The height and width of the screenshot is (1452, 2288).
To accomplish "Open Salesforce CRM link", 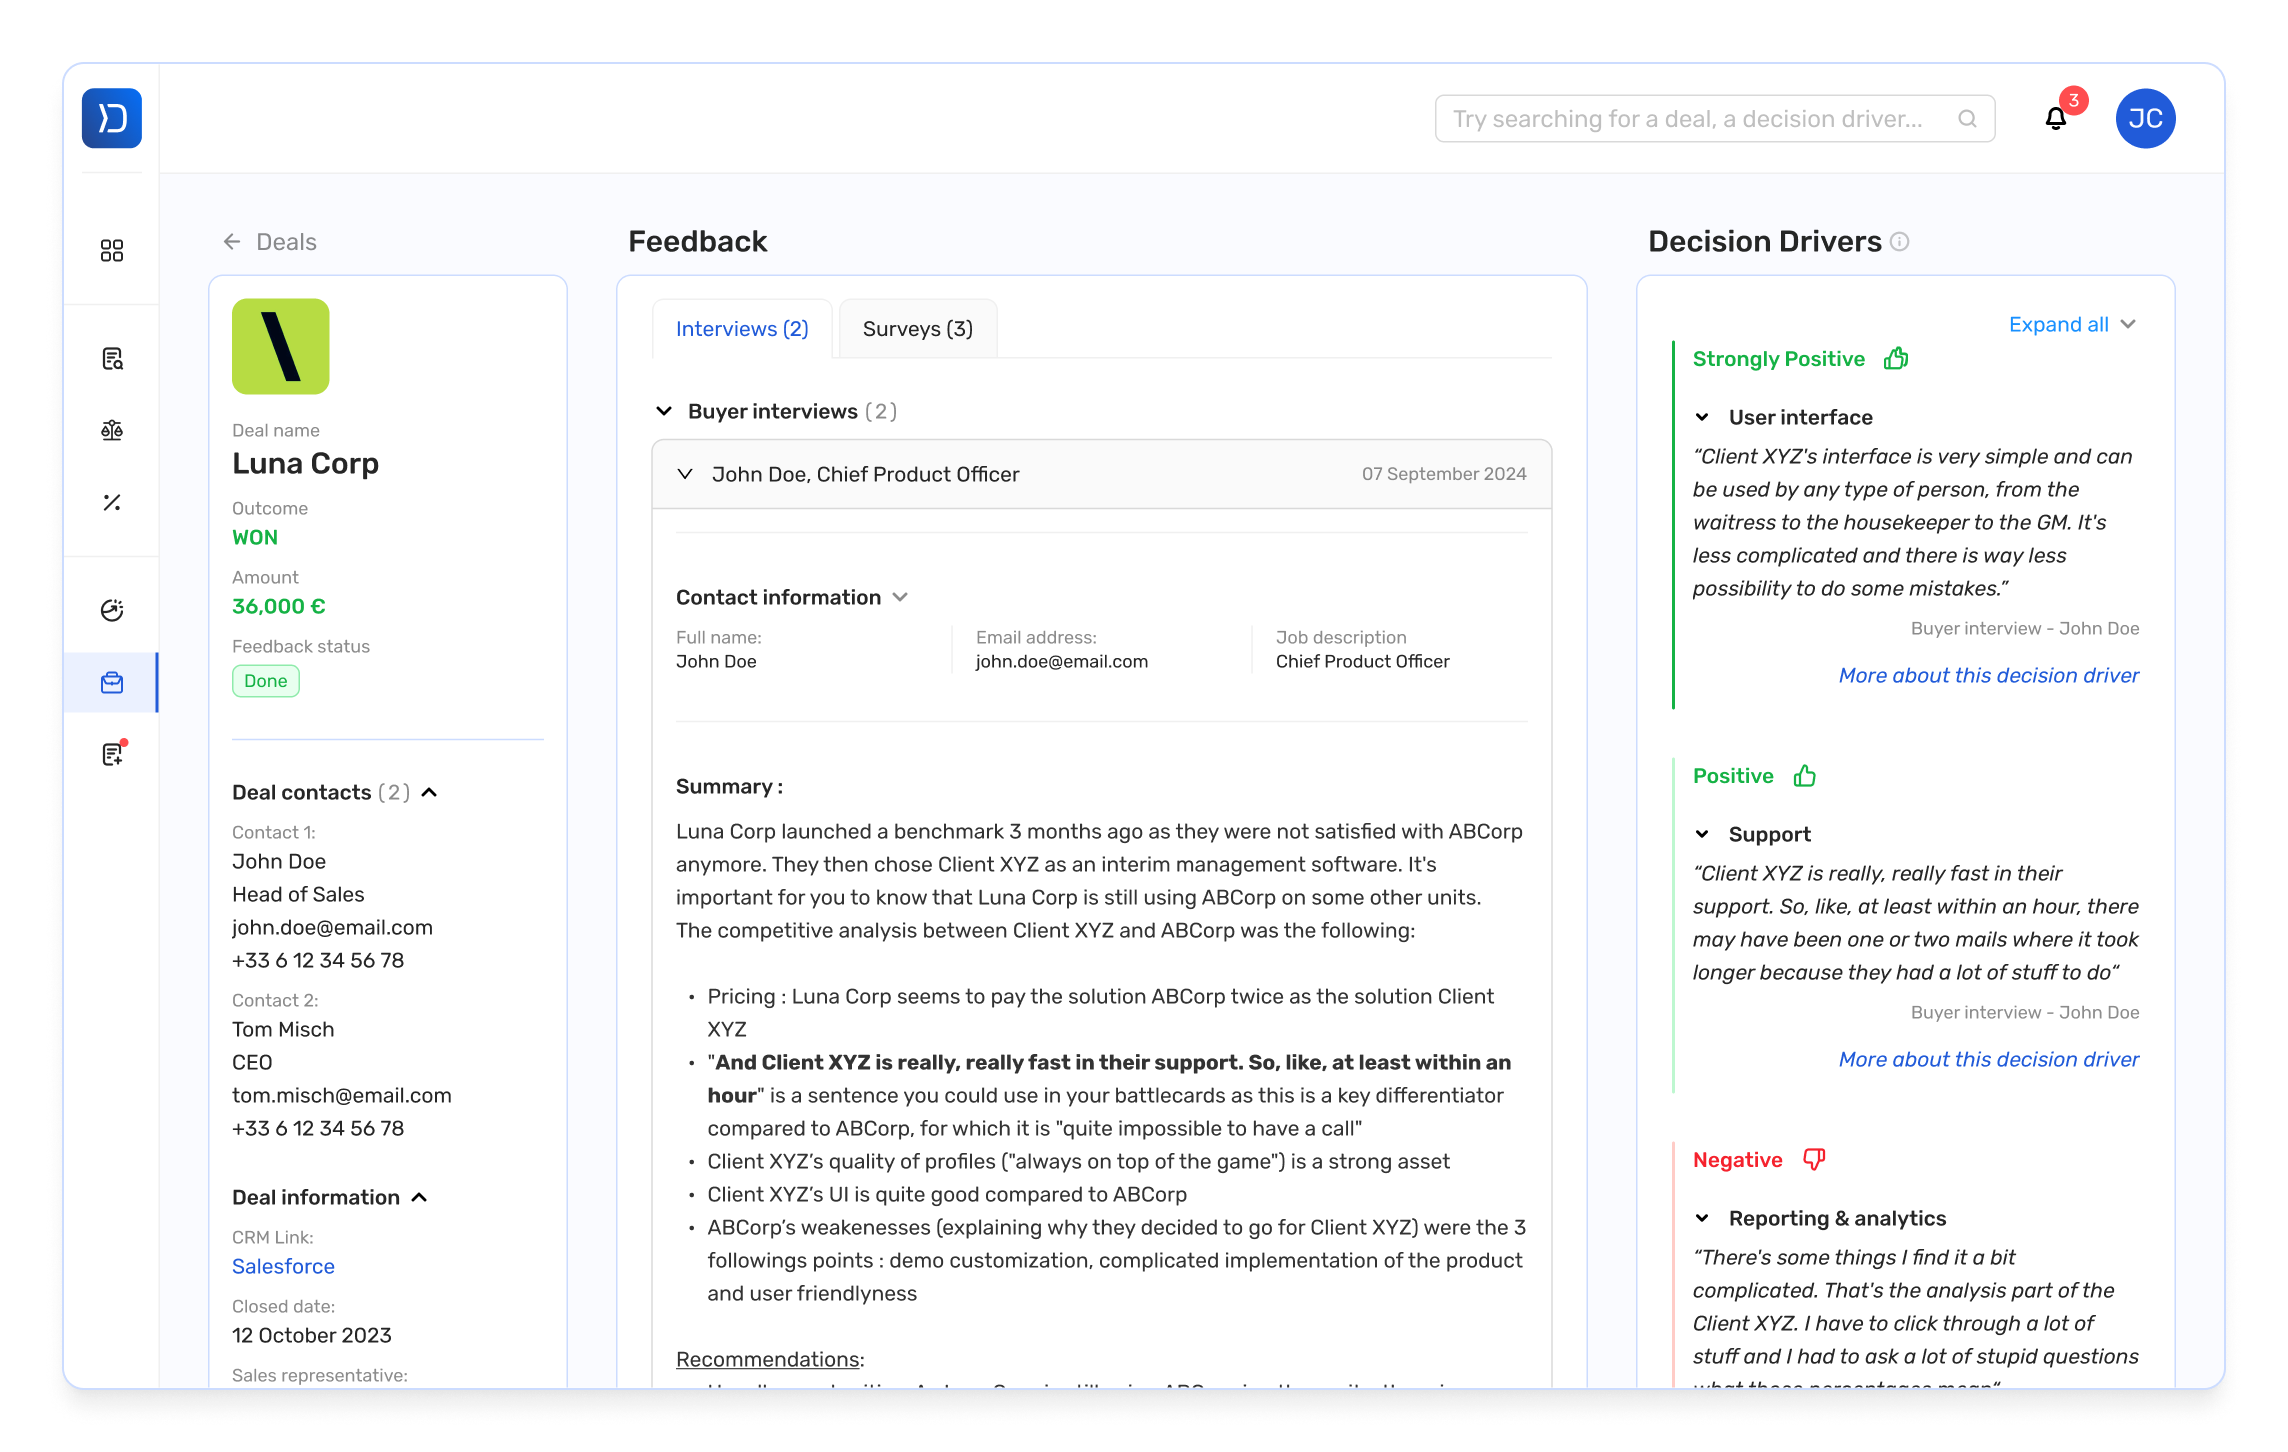I will pos(283,1266).
